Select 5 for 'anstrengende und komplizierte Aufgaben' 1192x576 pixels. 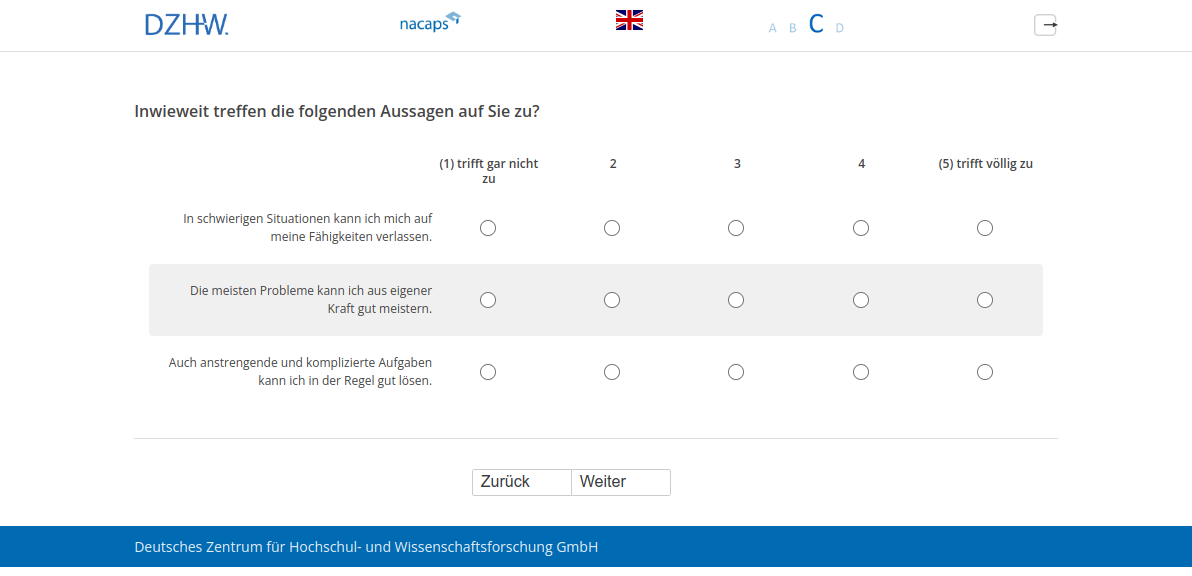pos(985,372)
